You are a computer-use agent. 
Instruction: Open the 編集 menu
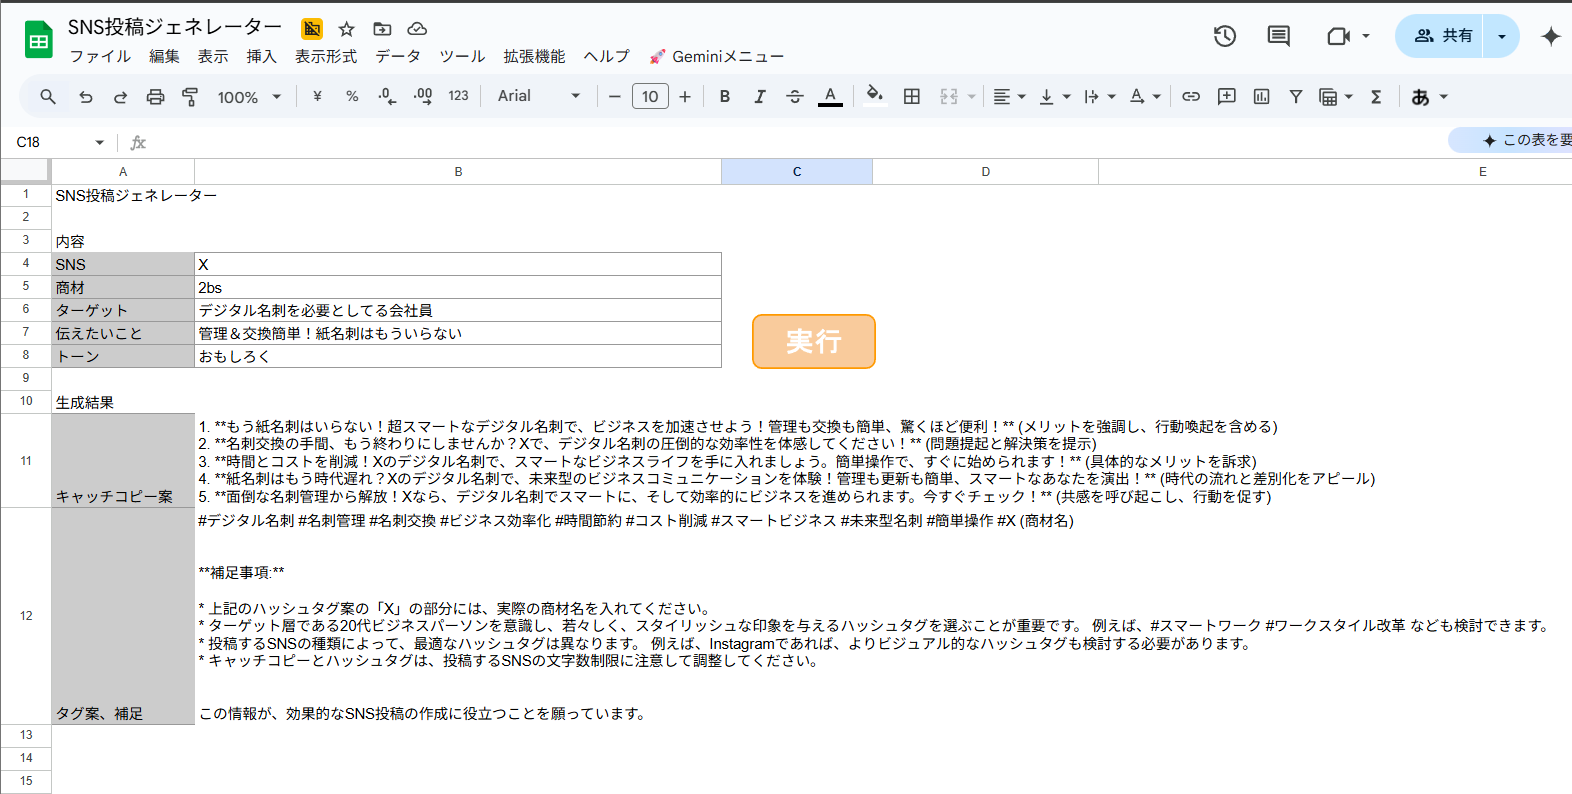(164, 56)
